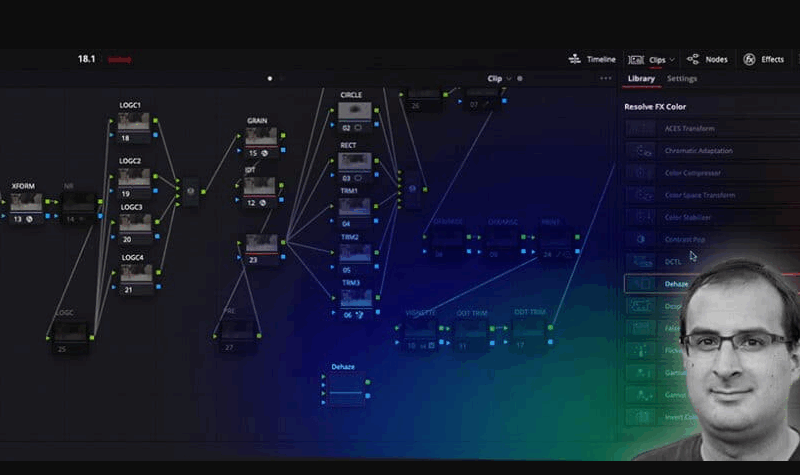Click the Nodes graph icon
The width and height of the screenshot is (800, 475).
point(693,59)
